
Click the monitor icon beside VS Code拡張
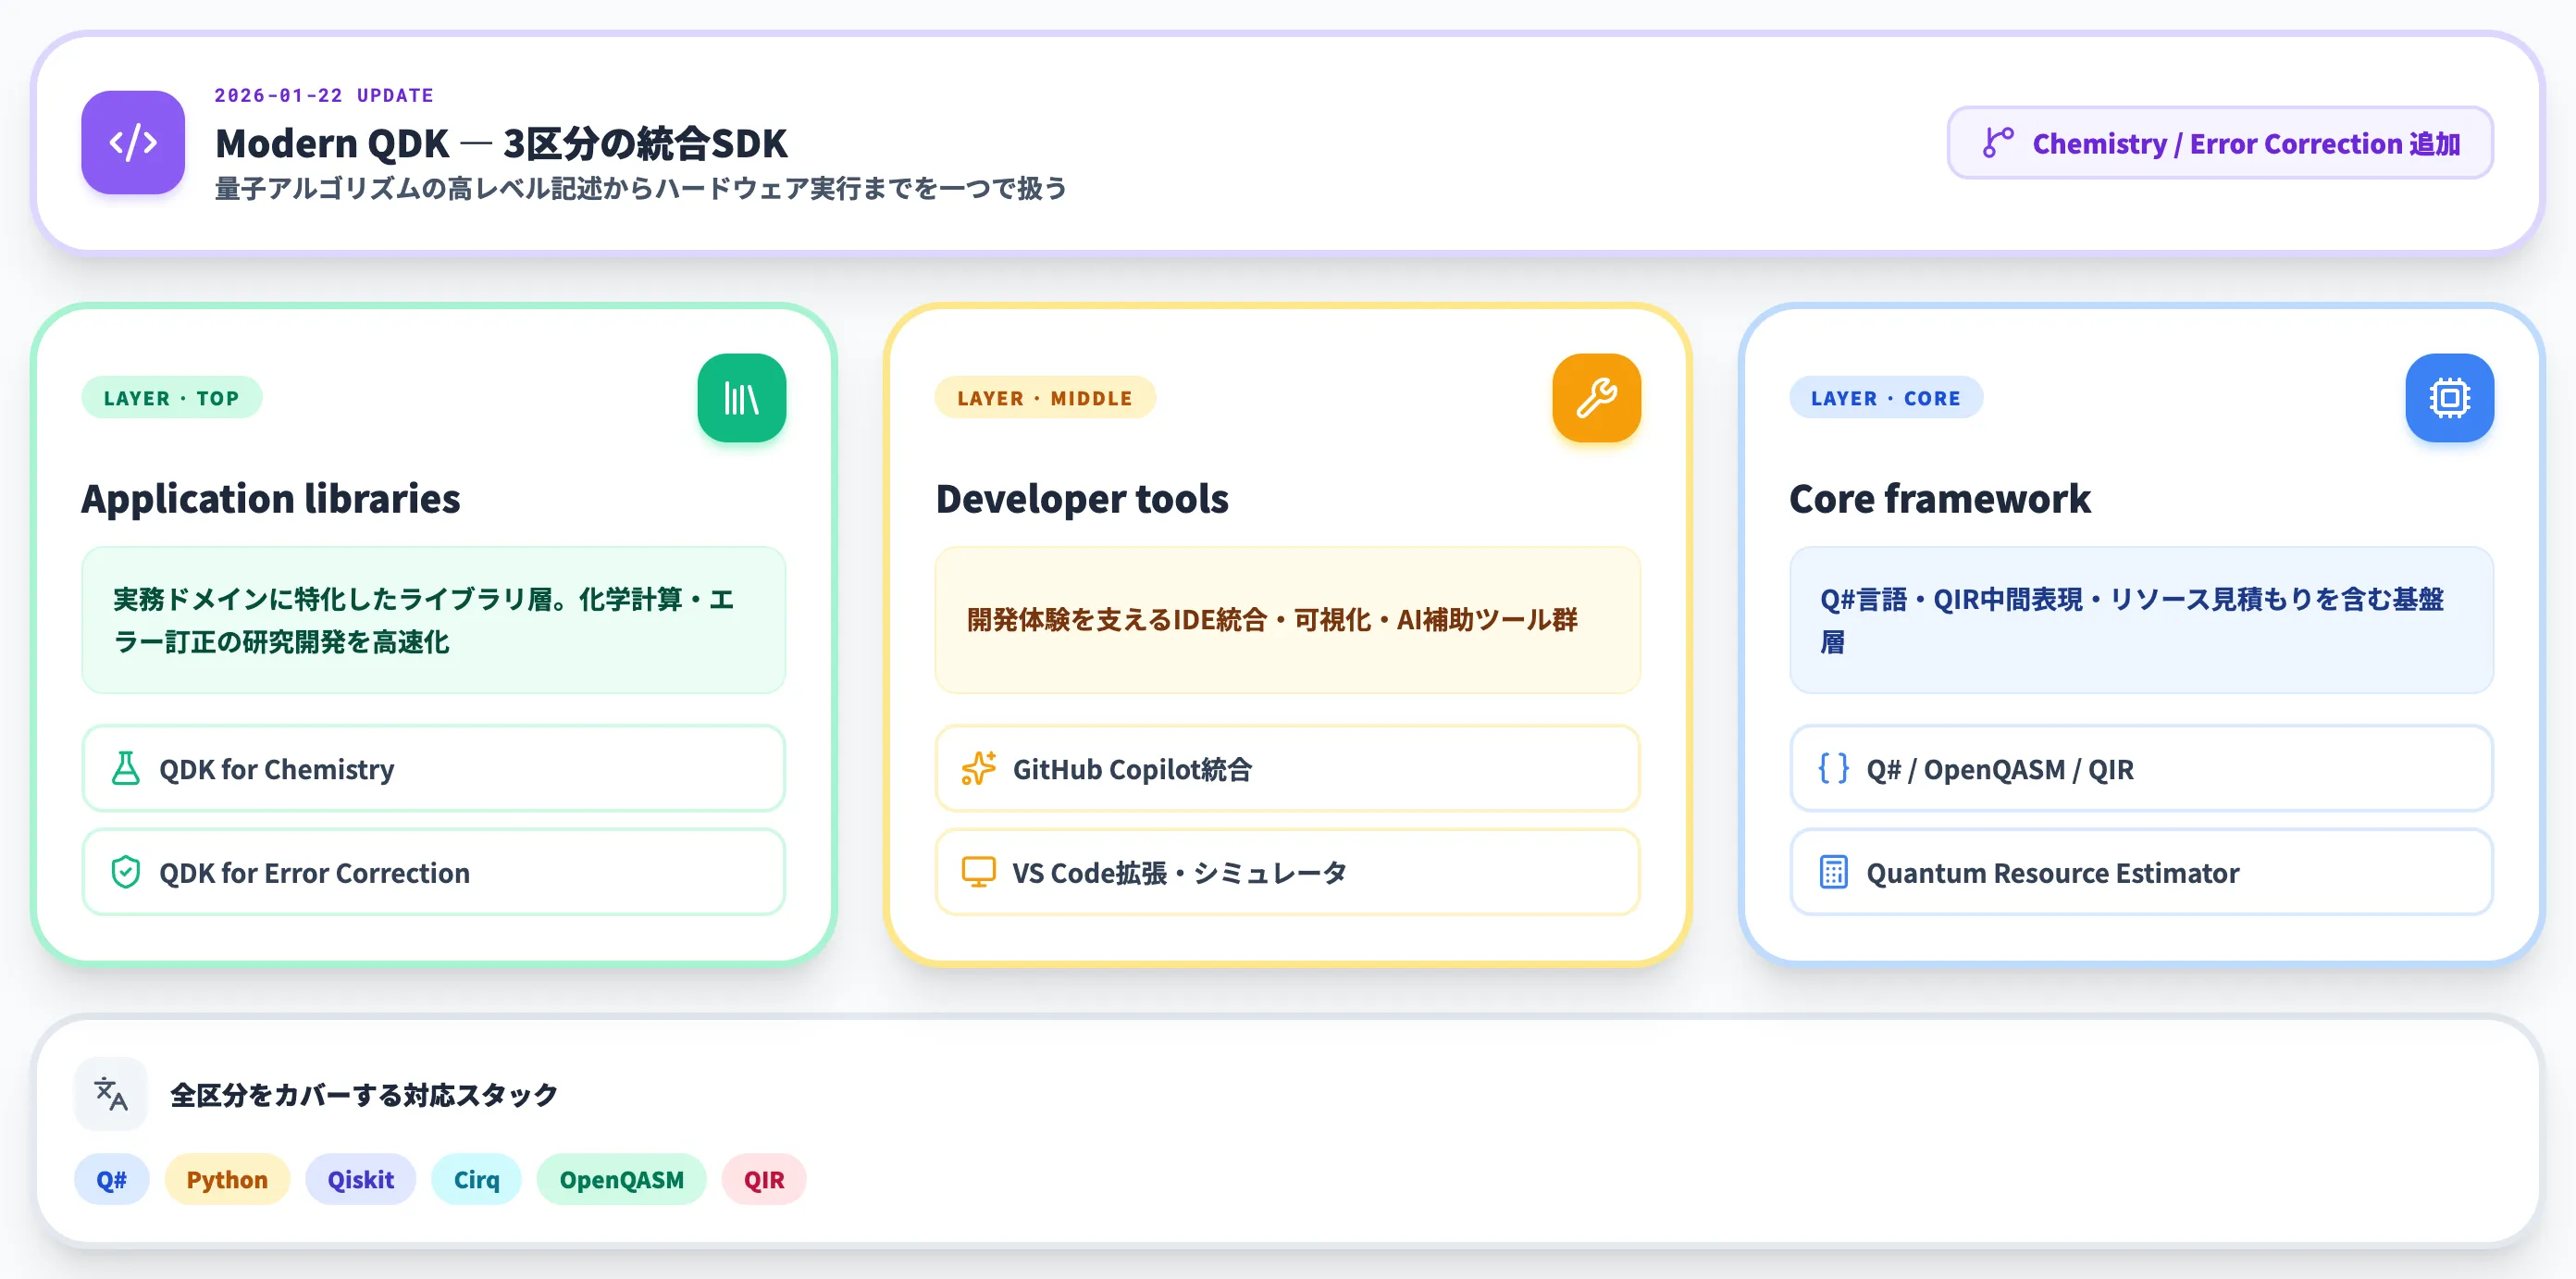click(x=978, y=872)
